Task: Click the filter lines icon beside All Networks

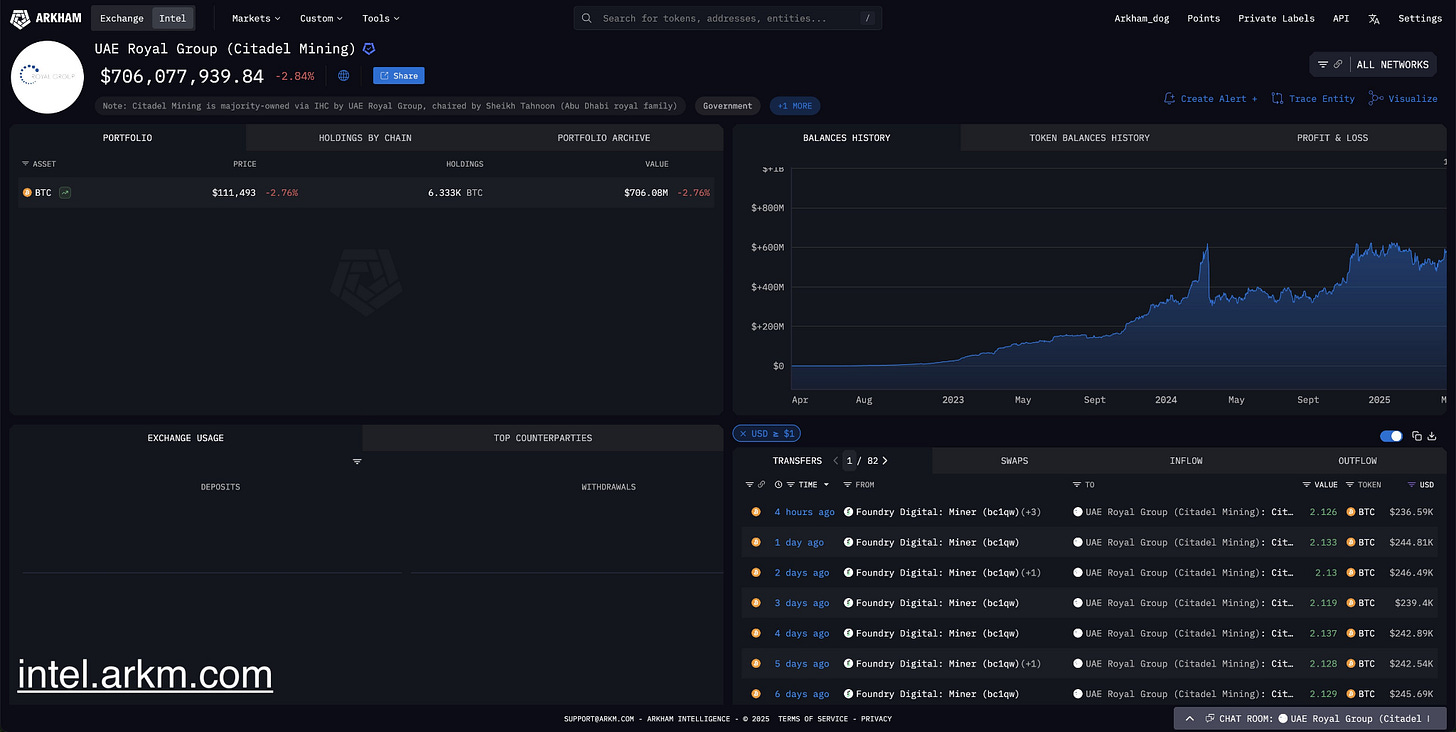Action: point(1323,64)
